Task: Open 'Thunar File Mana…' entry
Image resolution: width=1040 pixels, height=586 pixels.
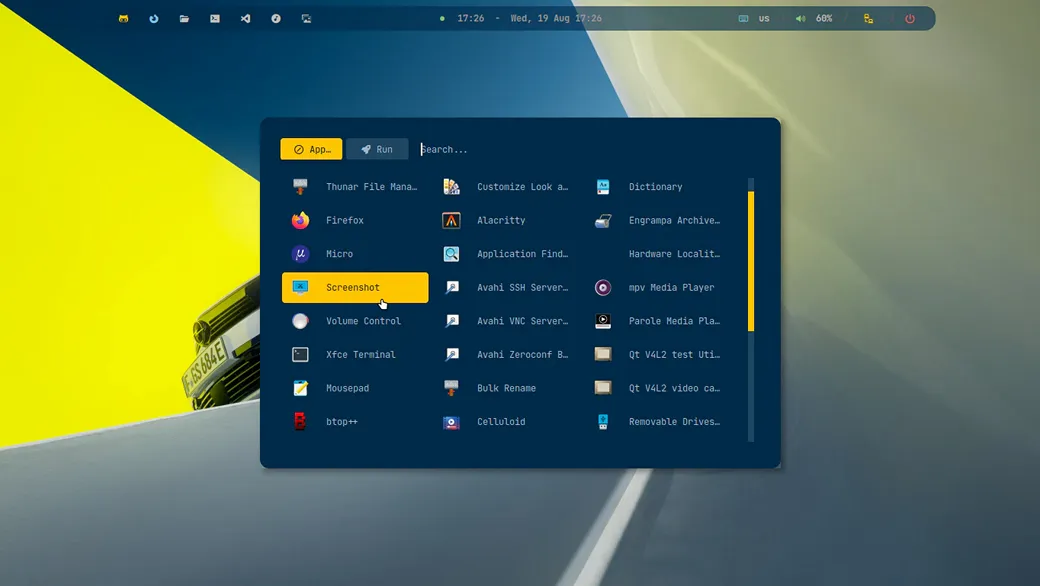Action: pyautogui.click(x=355, y=187)
